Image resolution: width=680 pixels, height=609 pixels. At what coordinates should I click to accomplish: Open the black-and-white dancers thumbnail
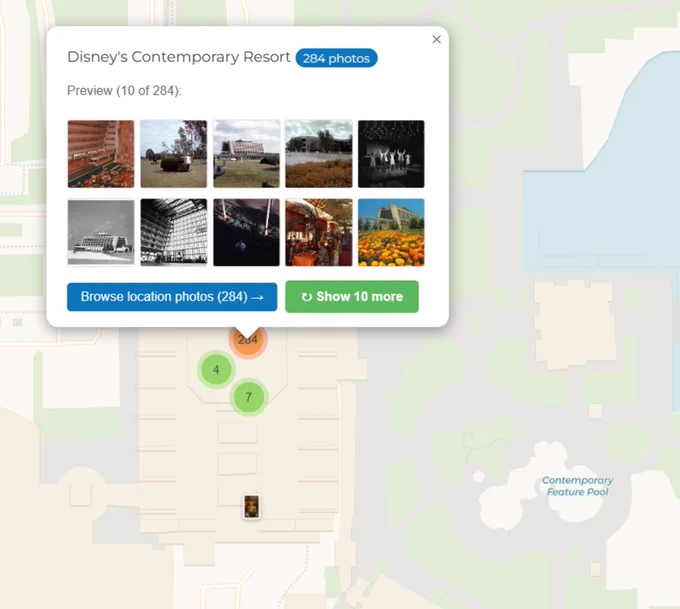pos(391,154)
